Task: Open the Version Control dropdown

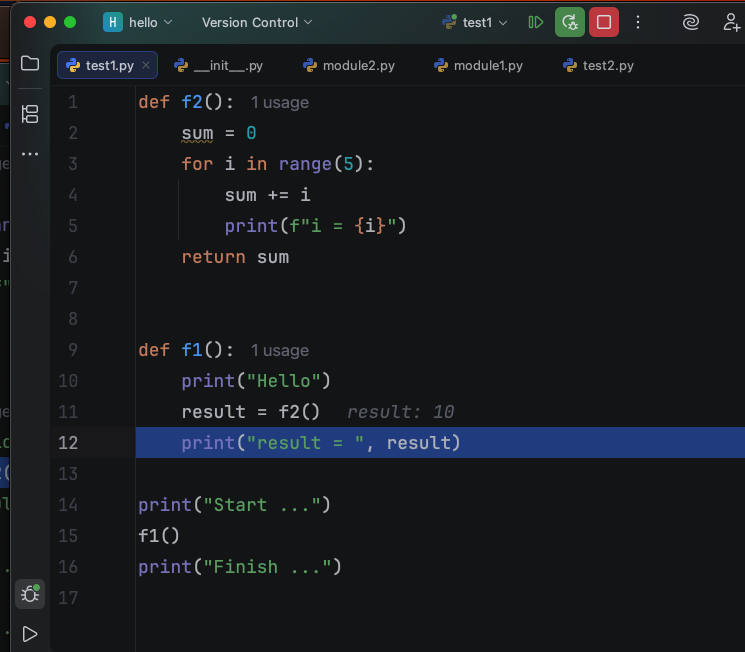Action: coord(257,22)
